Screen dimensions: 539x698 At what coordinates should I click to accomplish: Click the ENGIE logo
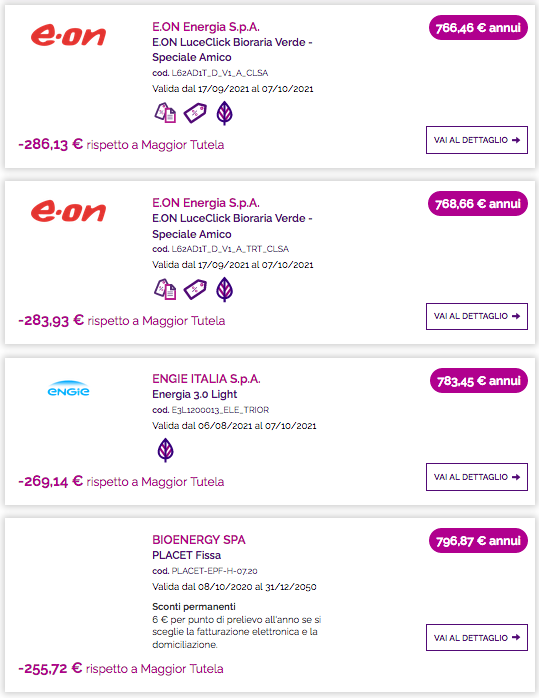(68, 389)
